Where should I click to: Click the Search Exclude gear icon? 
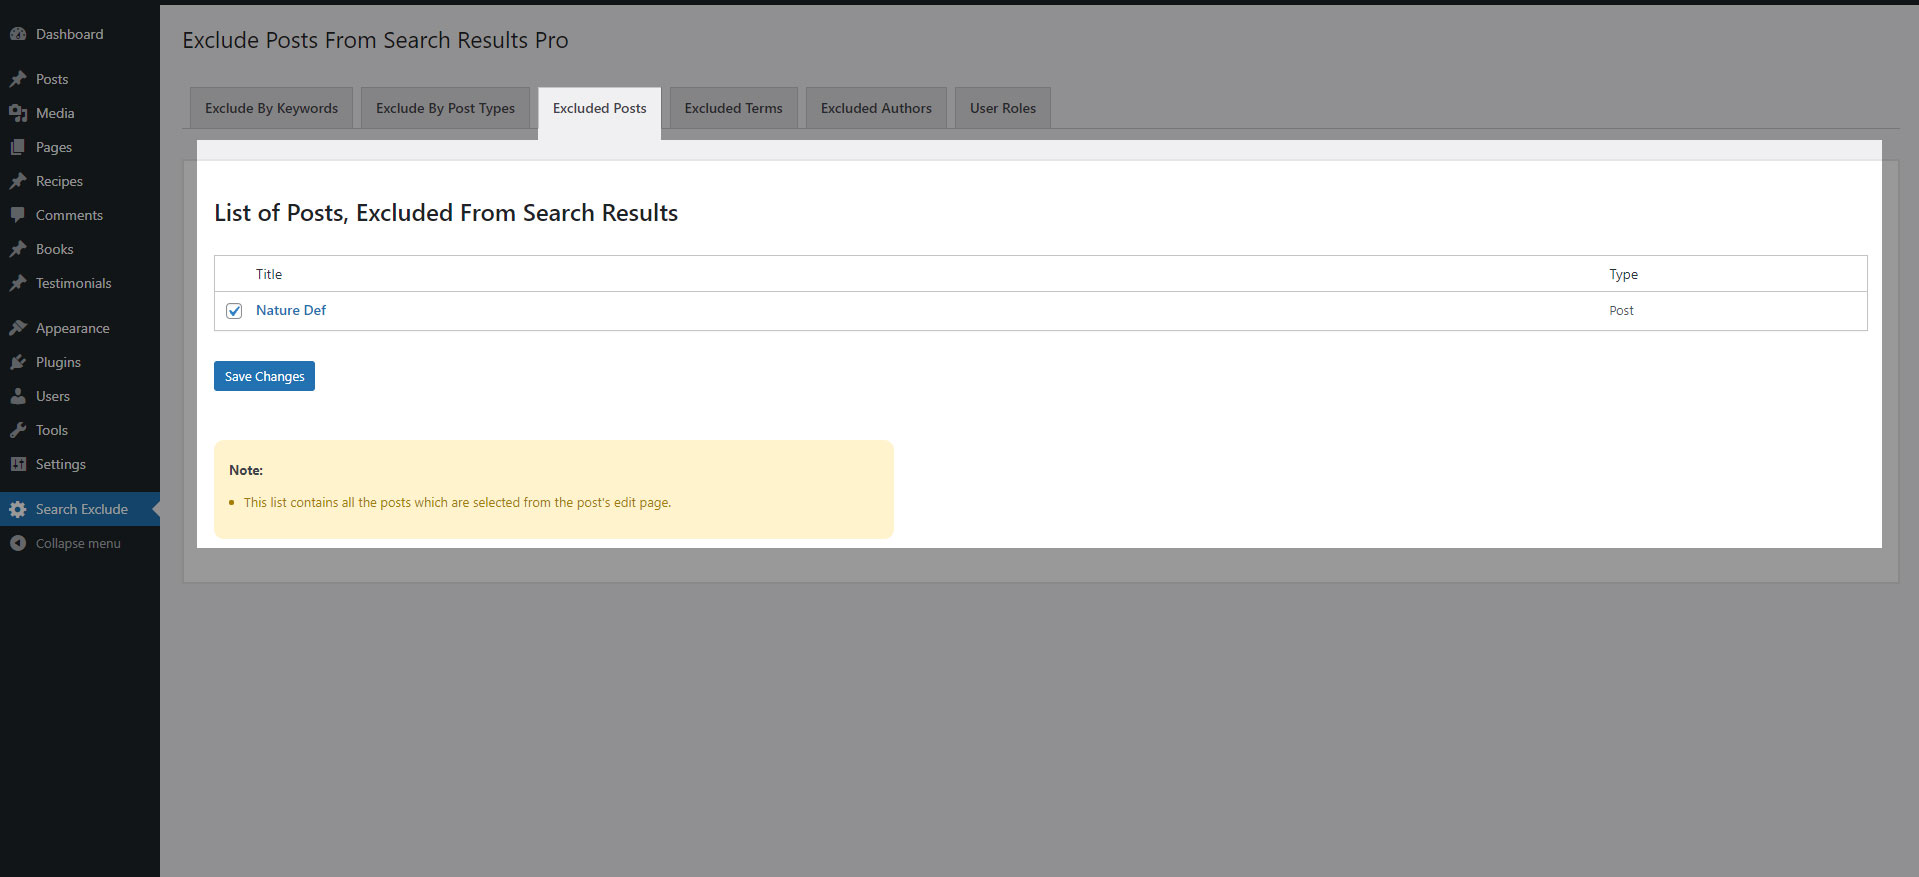18,509
